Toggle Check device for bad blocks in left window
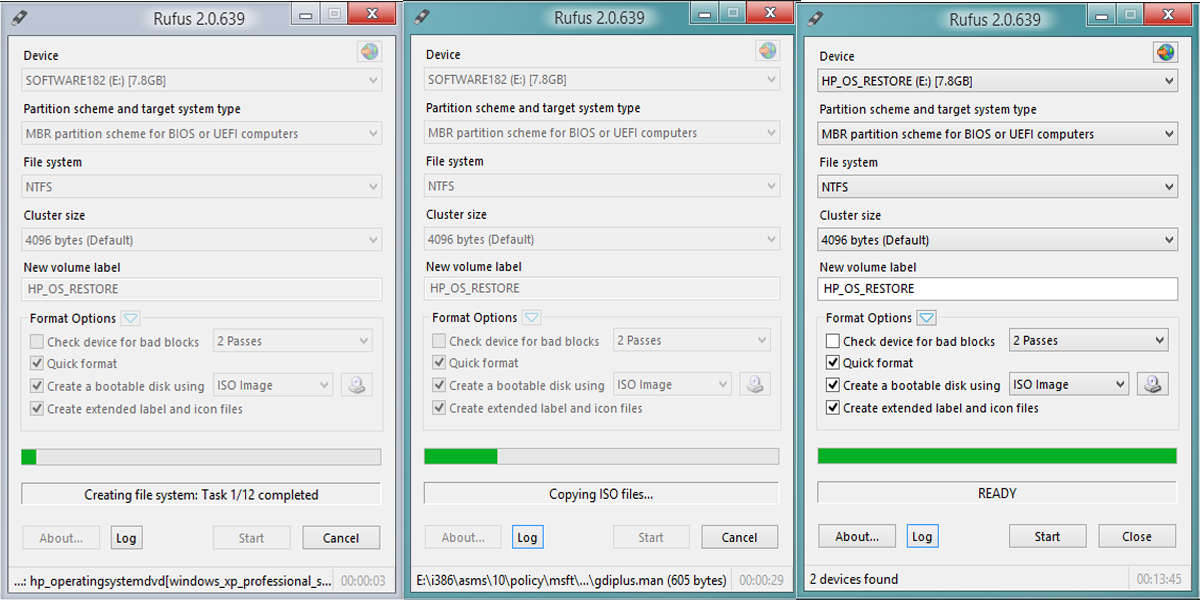This screenshot has width=1200, height=600. pos(37,342)
